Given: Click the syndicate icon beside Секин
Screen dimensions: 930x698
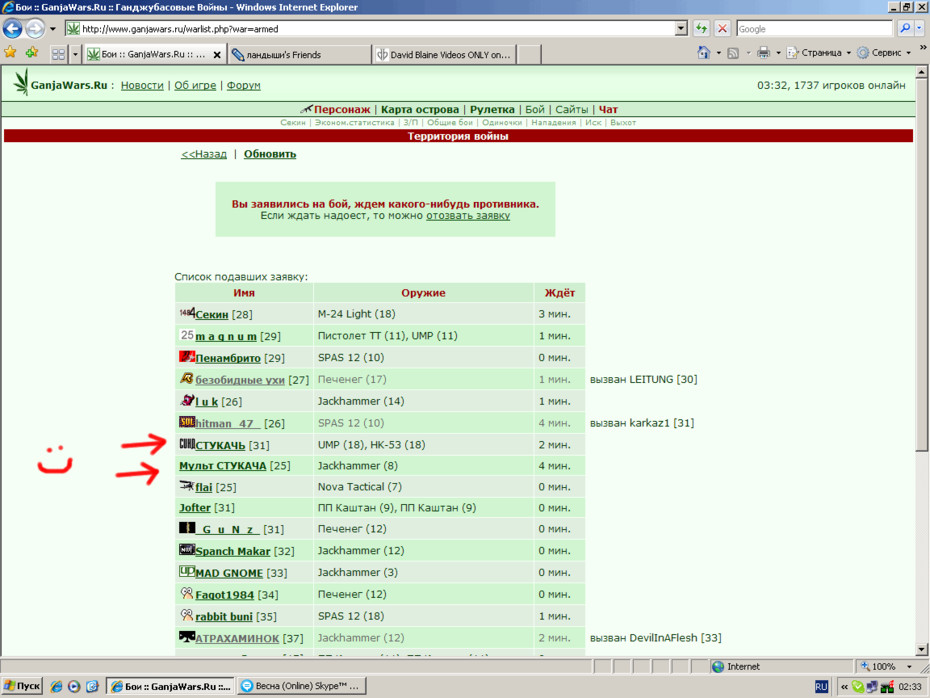Looking at the screenshot, I should point(187,313).
